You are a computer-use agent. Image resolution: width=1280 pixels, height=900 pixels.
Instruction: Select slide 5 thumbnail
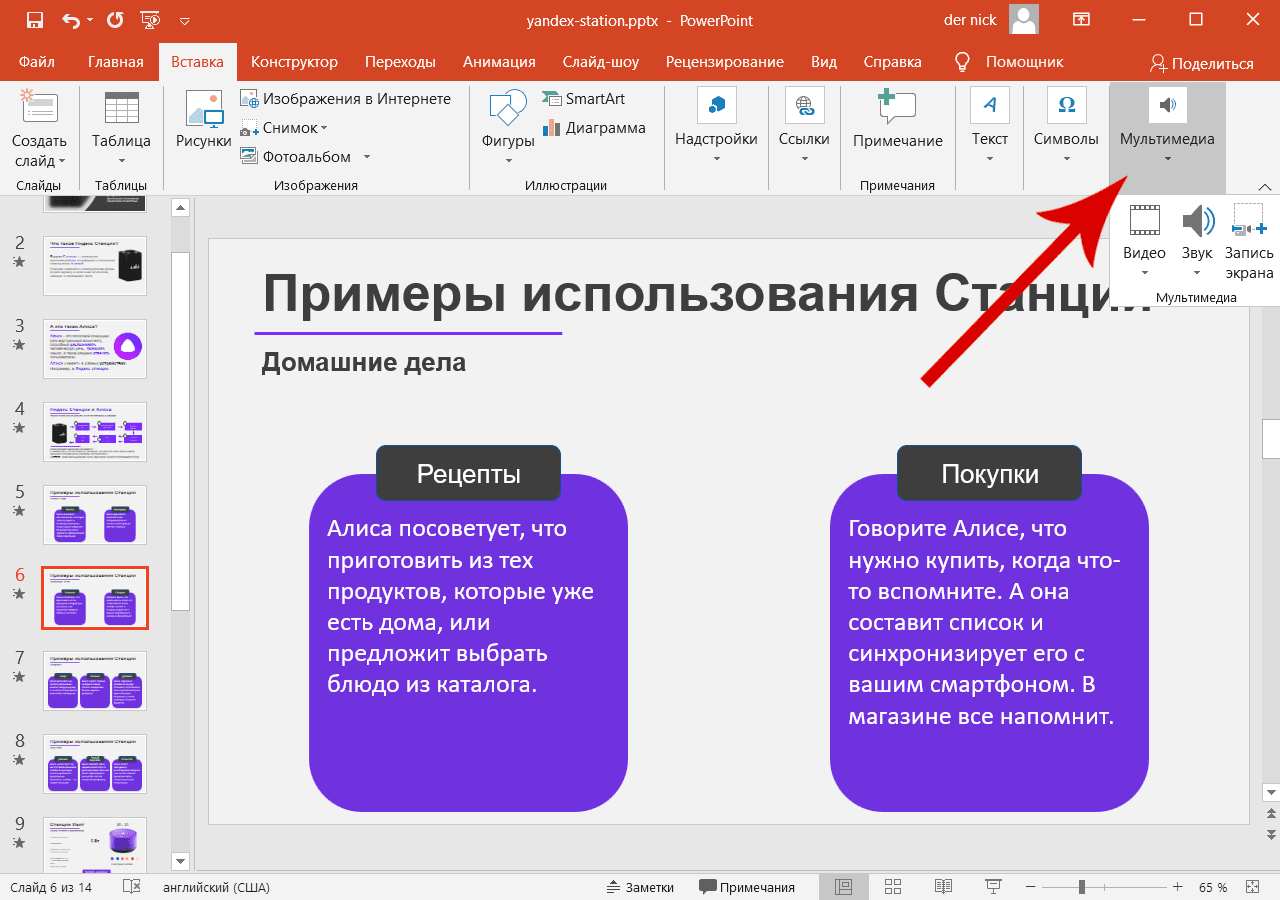(95, 515)
